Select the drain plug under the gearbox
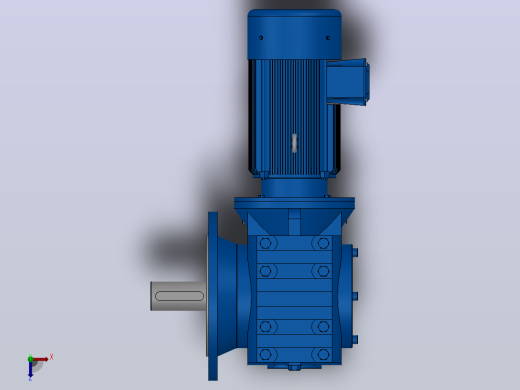Screen dimensions: 520x390 pyautogui.click(x=294, y=367)
